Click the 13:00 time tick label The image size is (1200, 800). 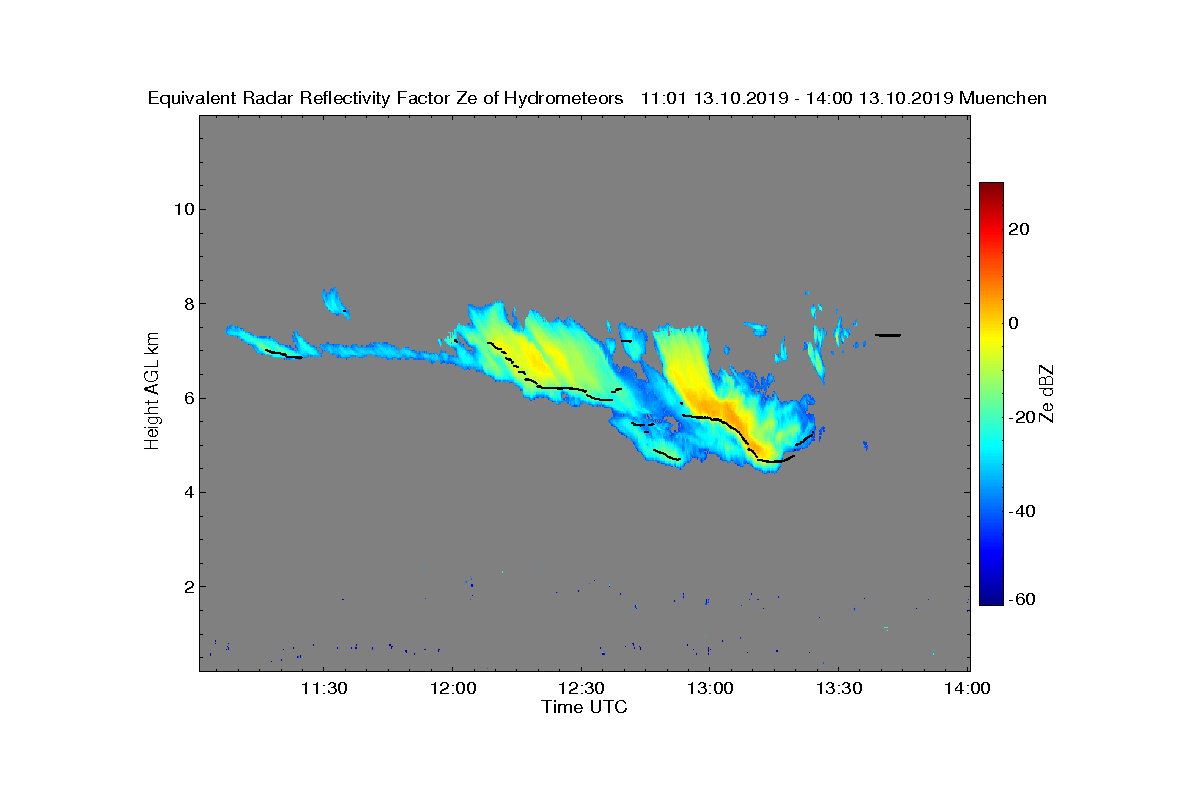[x=710, y=688]
